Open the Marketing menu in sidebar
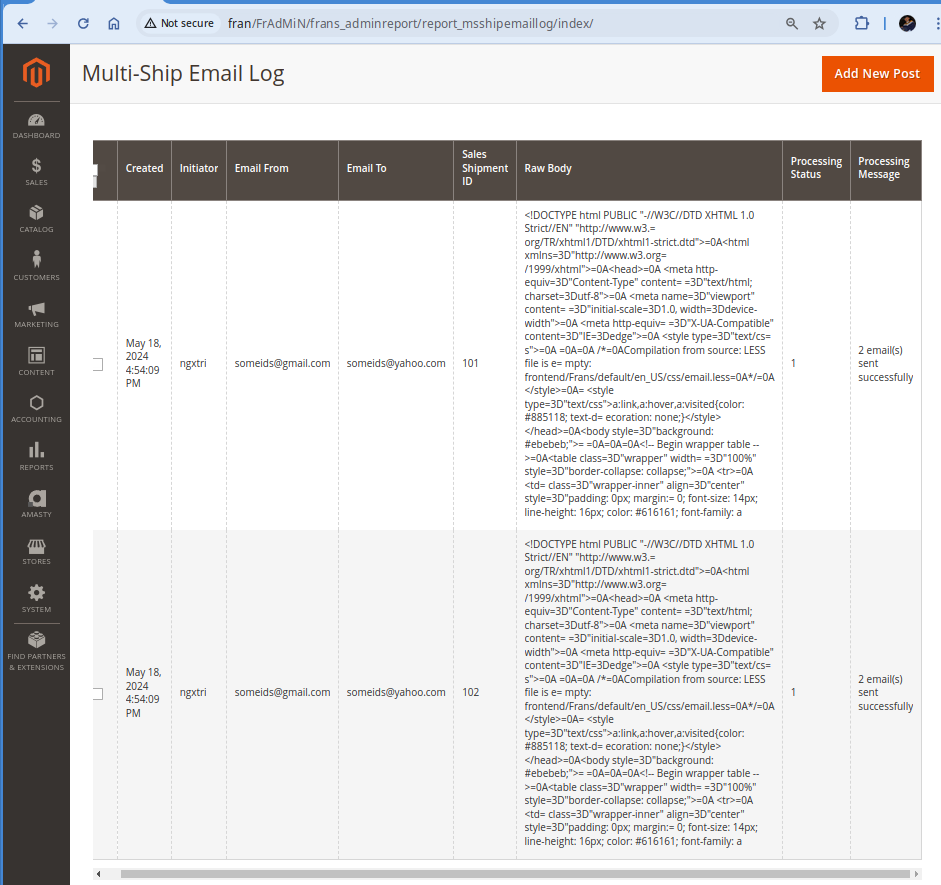 pyautogui.click(x=36, y=314)
